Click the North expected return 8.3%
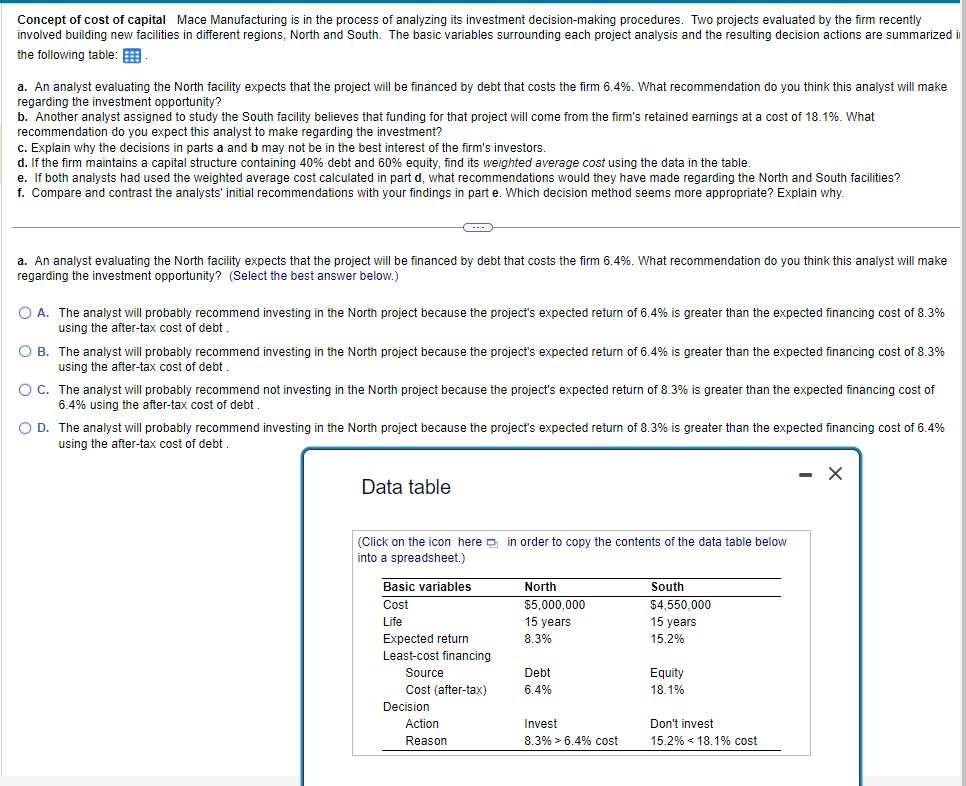This screenshot has width=966, height=786. 538,639
